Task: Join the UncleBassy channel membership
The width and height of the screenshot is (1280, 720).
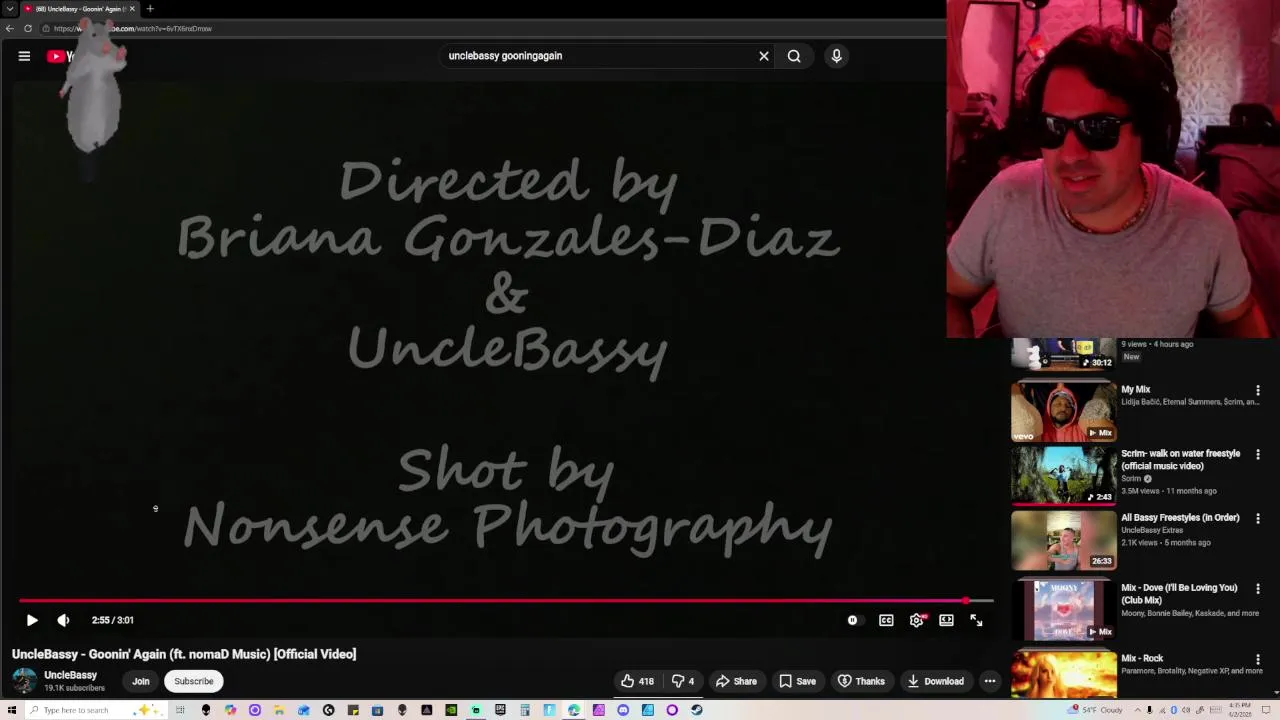Action: click(x=141, y=681)
